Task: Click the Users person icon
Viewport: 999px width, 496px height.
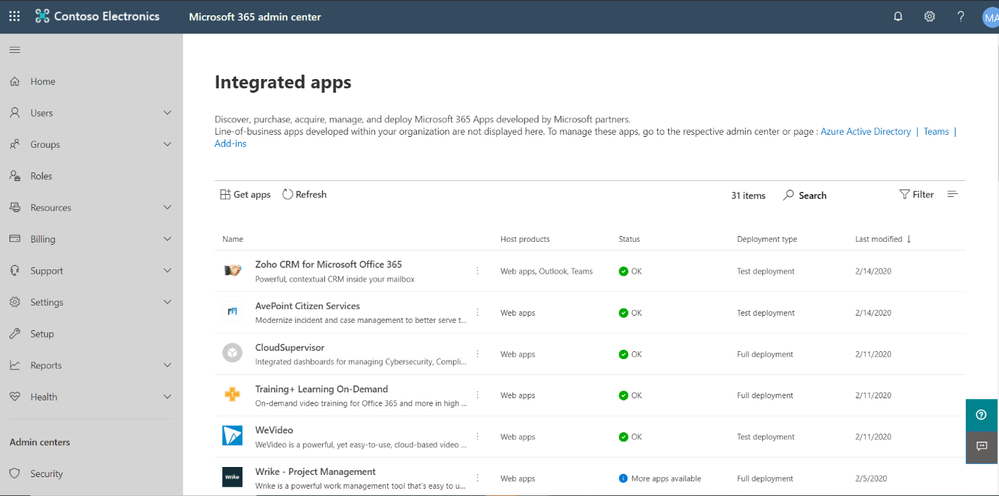Action: [15, 113]
